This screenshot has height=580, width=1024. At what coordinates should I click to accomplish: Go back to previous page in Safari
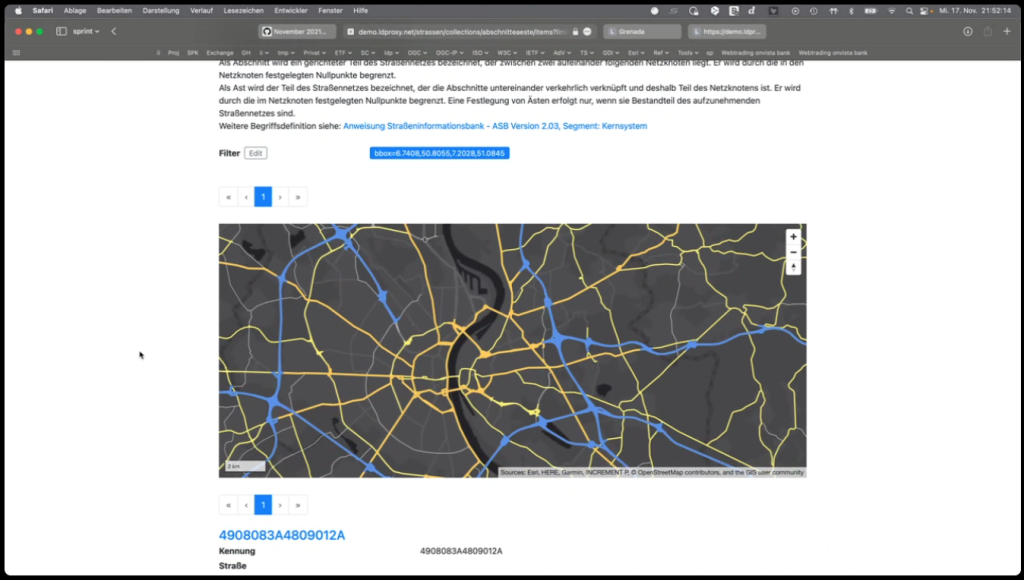114,31
